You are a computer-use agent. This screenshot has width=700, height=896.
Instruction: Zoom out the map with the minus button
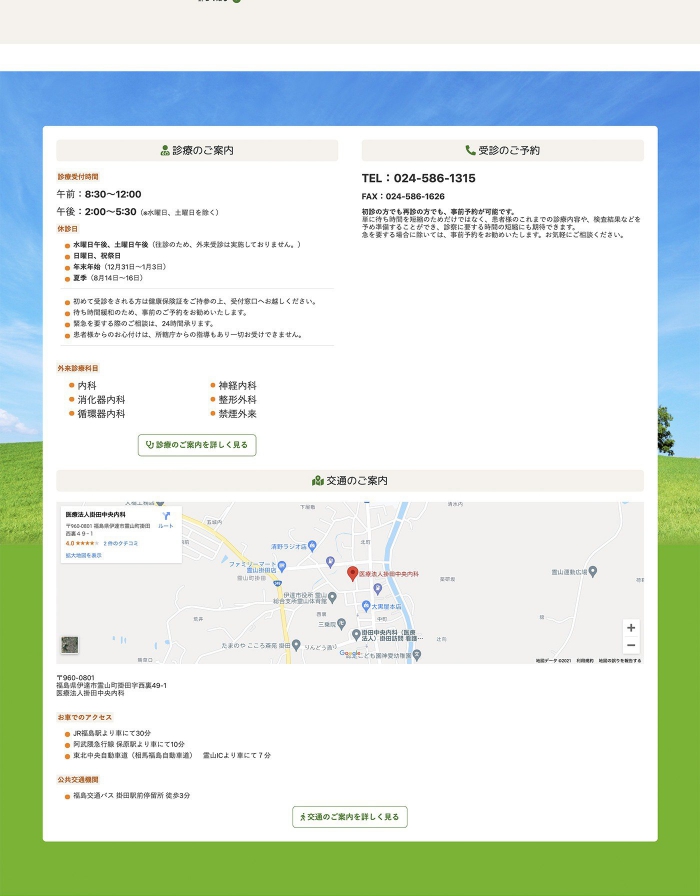pos(631,645)
